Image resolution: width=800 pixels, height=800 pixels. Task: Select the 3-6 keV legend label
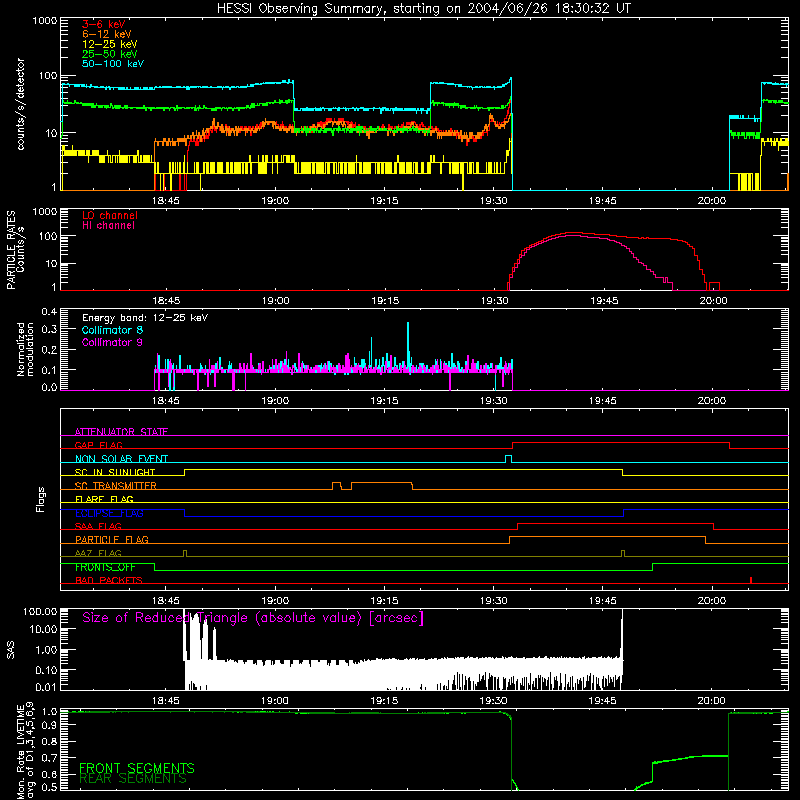pos(104,24)
